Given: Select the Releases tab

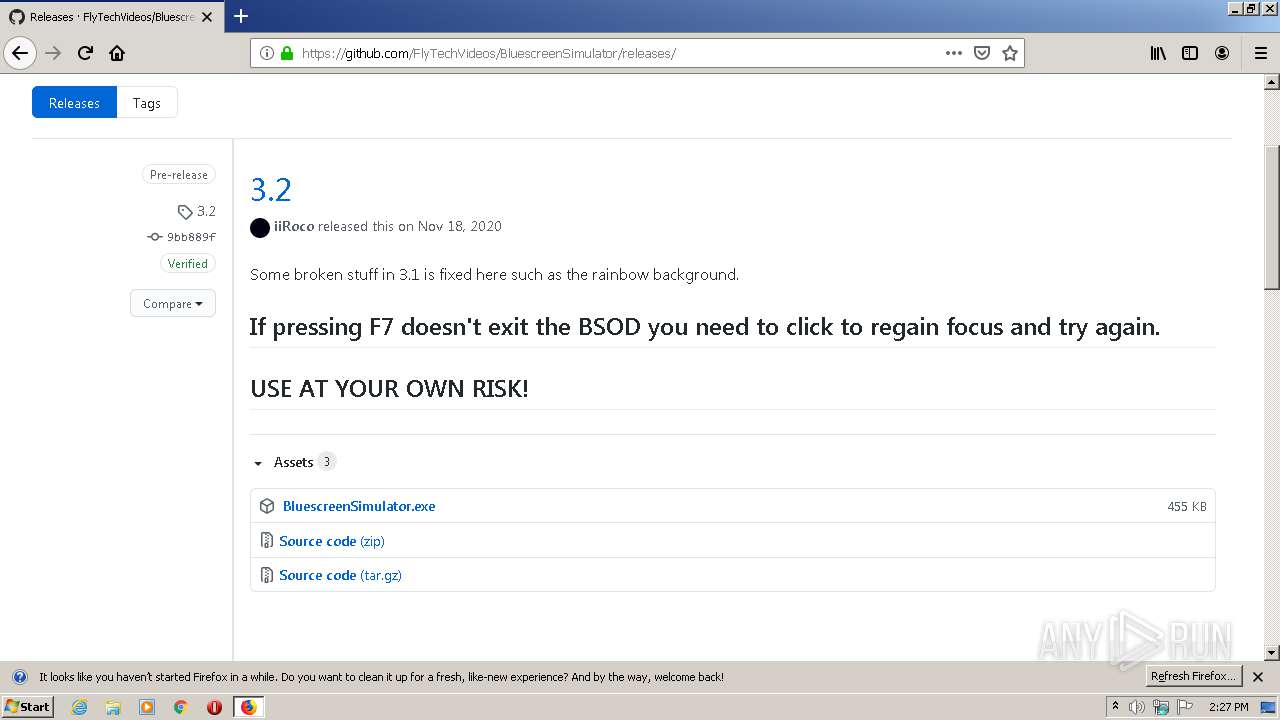Looking at the screenshot, I should click(x=74, y=103).
